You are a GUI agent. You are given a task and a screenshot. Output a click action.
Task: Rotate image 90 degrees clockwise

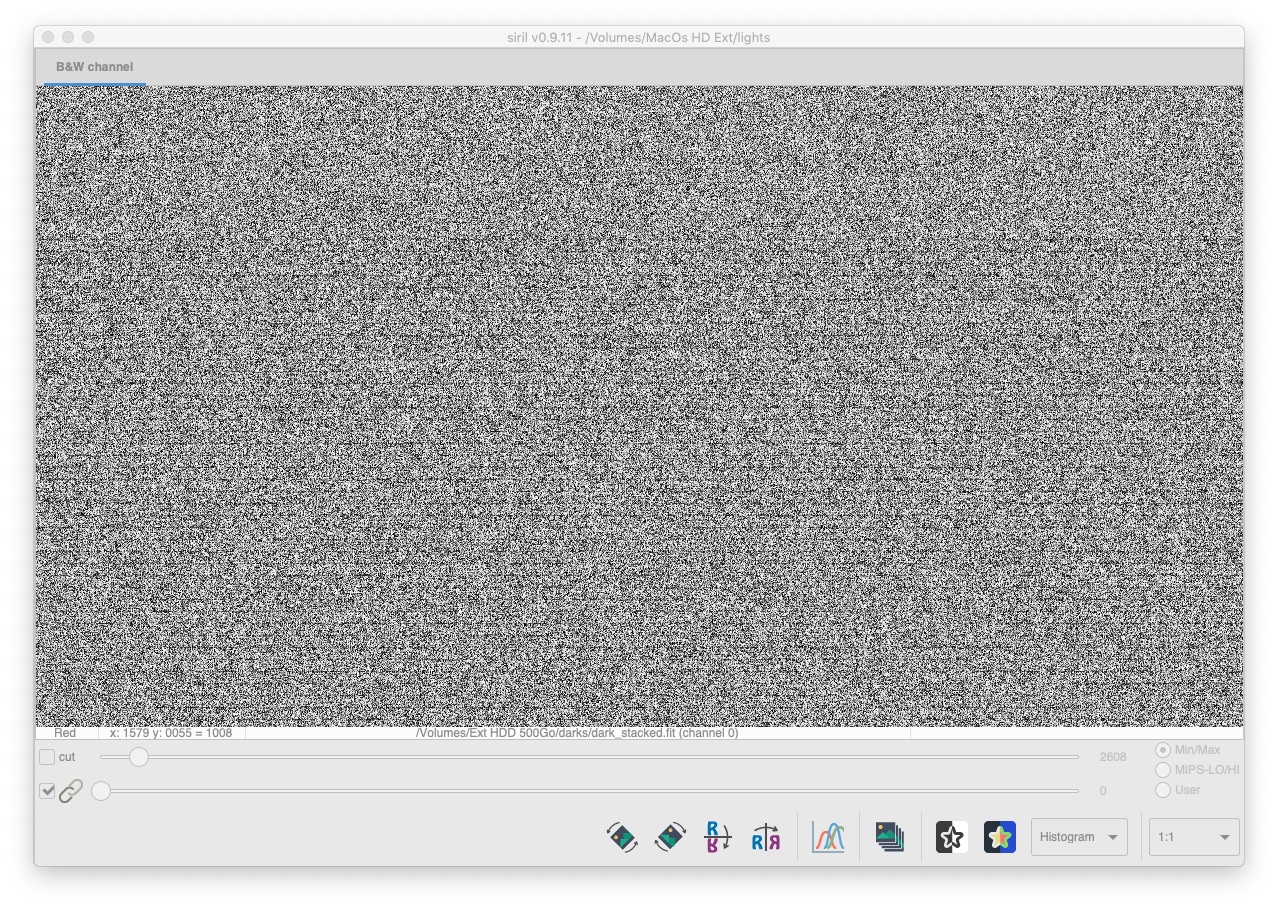click(x=670, y=837)
